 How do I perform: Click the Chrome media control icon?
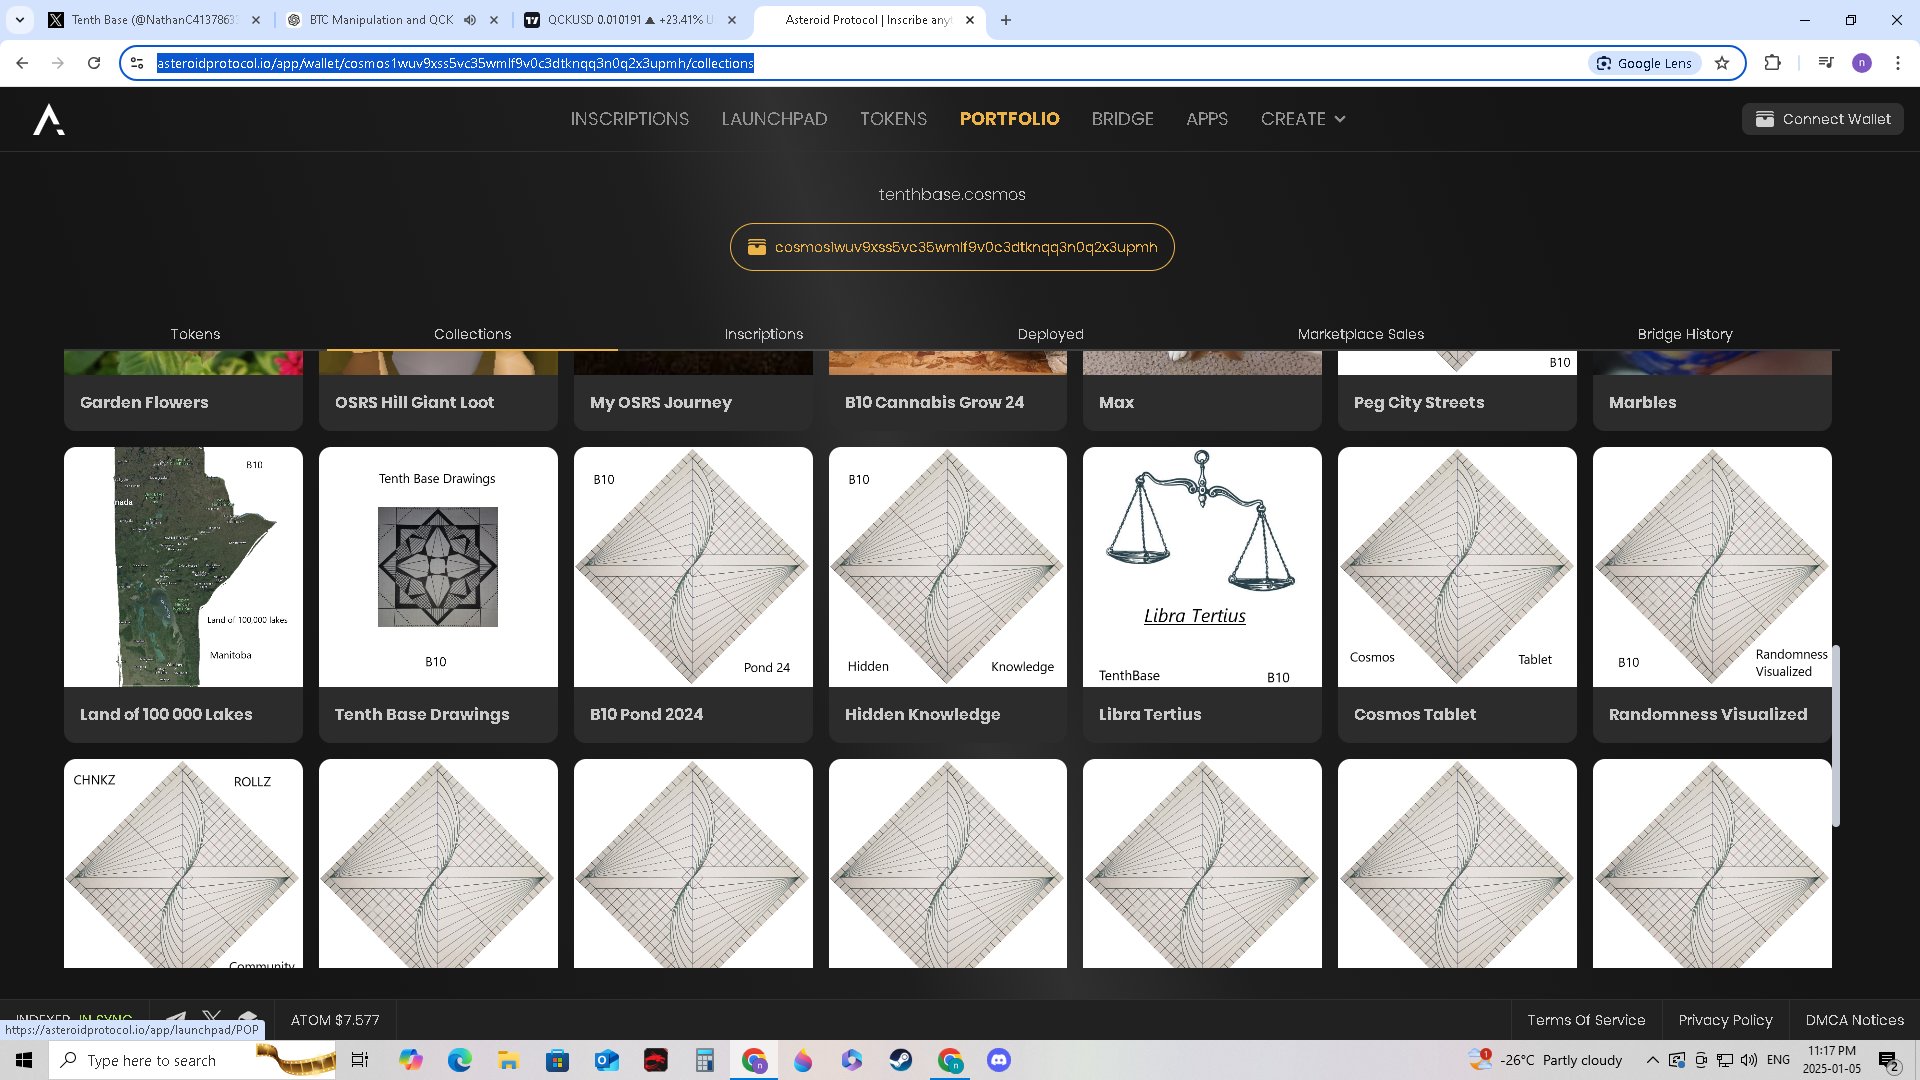[x=1825, y=63]
